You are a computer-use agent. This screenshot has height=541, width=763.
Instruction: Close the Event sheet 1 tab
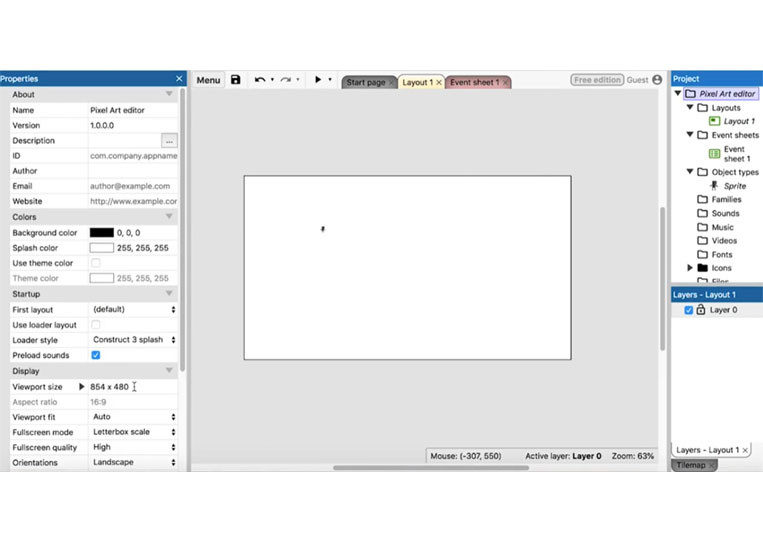[x=506, y=83]
